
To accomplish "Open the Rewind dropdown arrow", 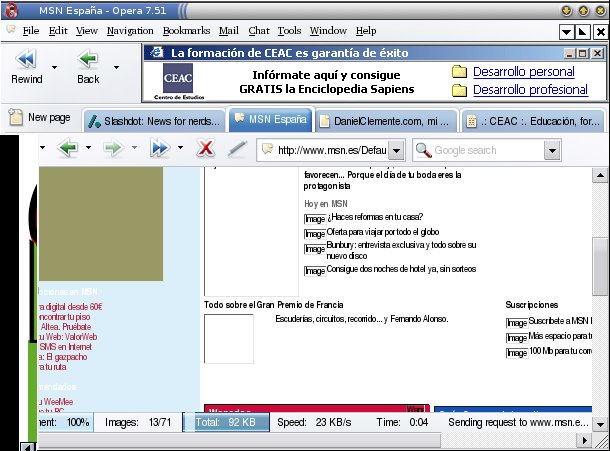I will coord(54,67).
